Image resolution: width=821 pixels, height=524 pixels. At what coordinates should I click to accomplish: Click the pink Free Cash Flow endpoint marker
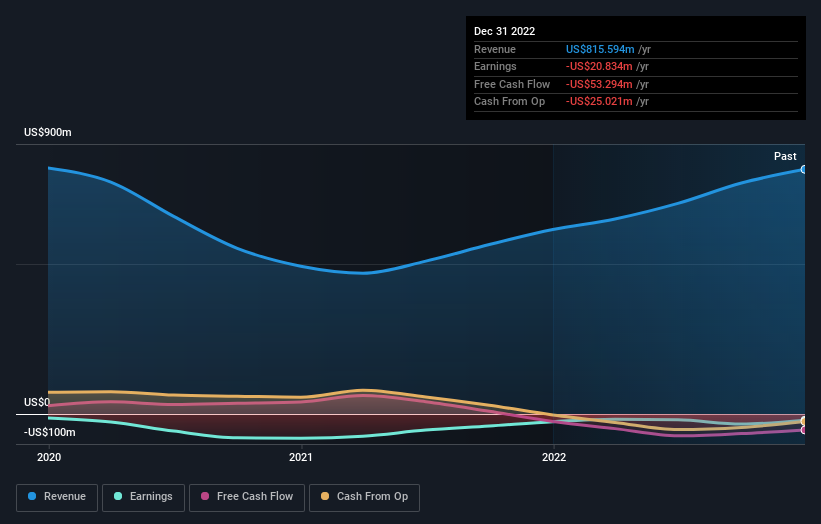[x=804, y=430]
